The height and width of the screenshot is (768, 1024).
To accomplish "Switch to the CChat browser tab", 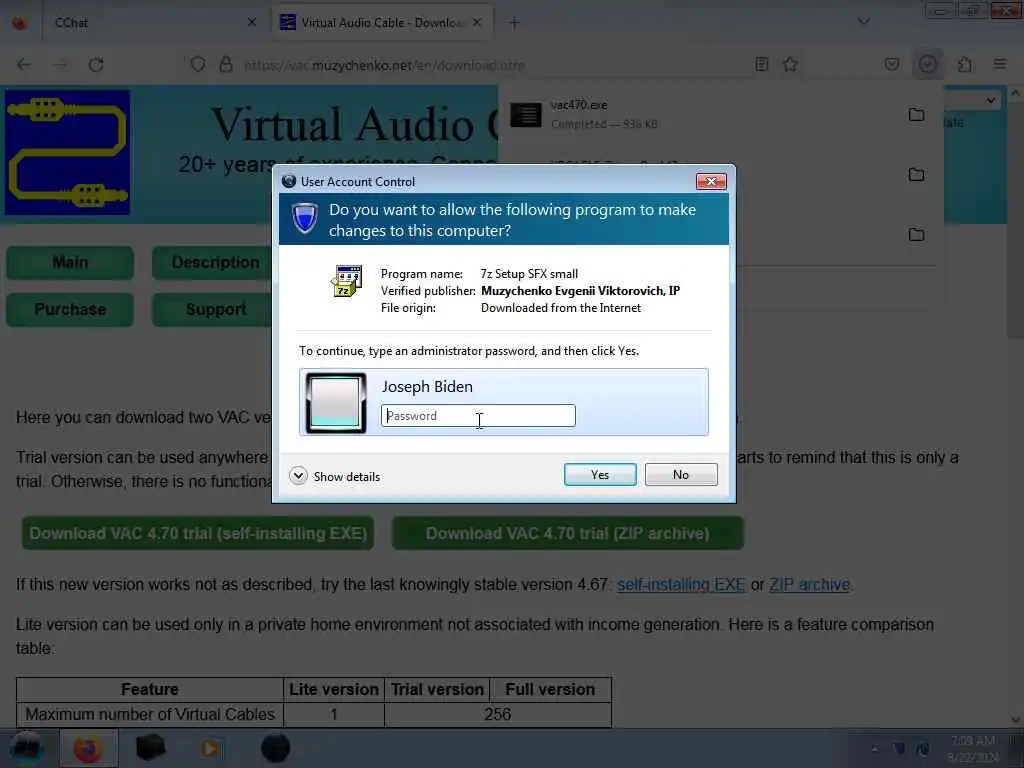I will point(152,23).
